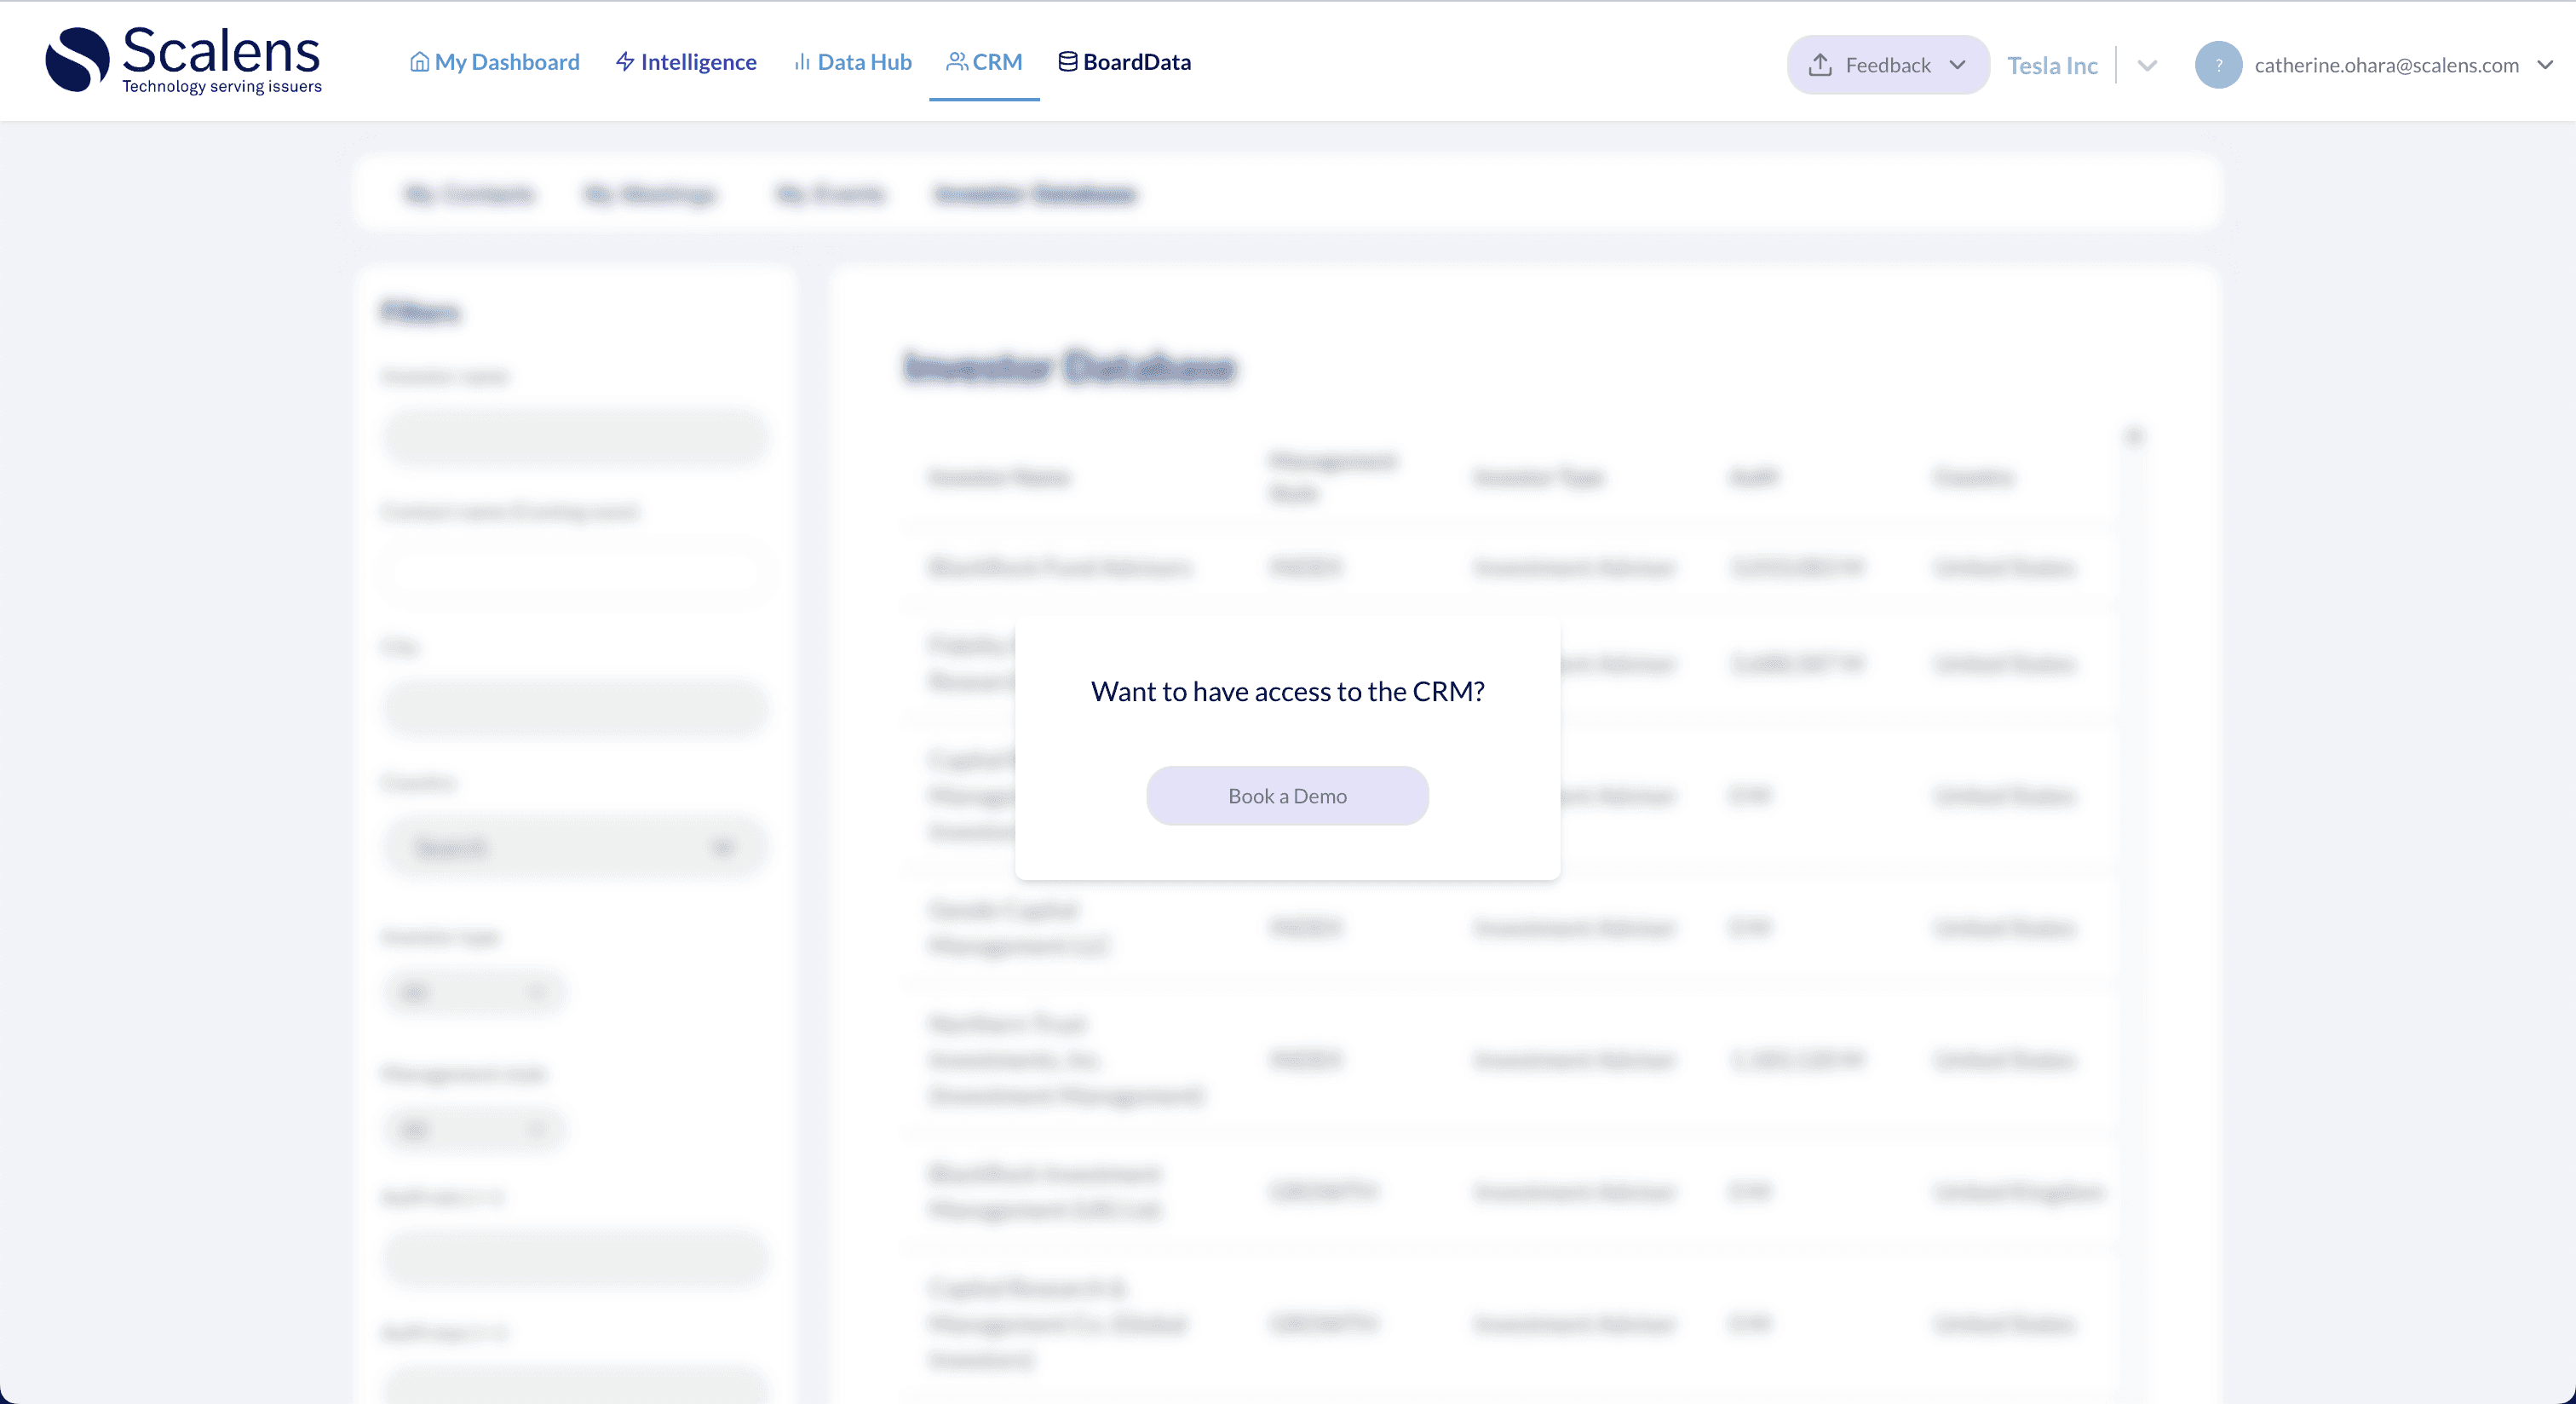
Task: Go to the Data Hub section
Action: pos(864,62)
